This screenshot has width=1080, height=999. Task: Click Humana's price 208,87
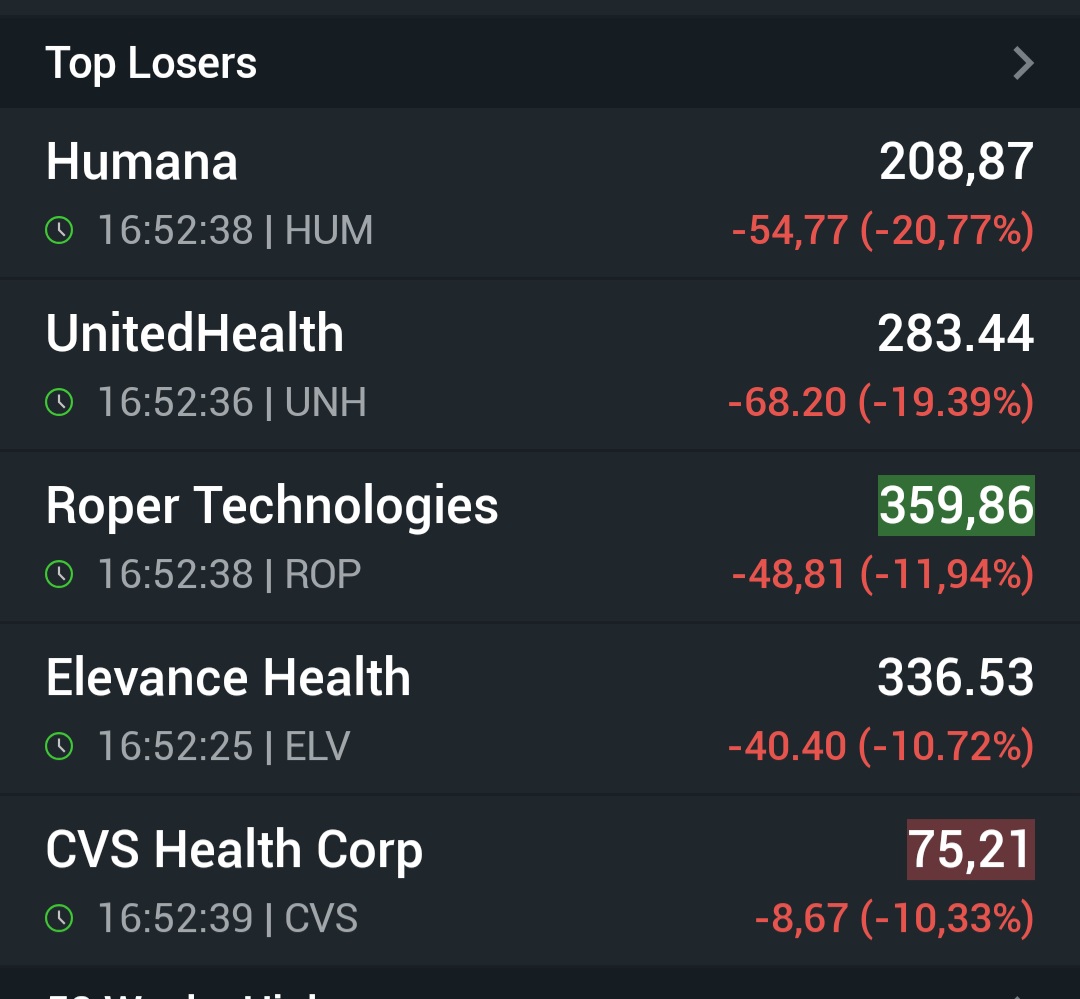pos(956,162)
